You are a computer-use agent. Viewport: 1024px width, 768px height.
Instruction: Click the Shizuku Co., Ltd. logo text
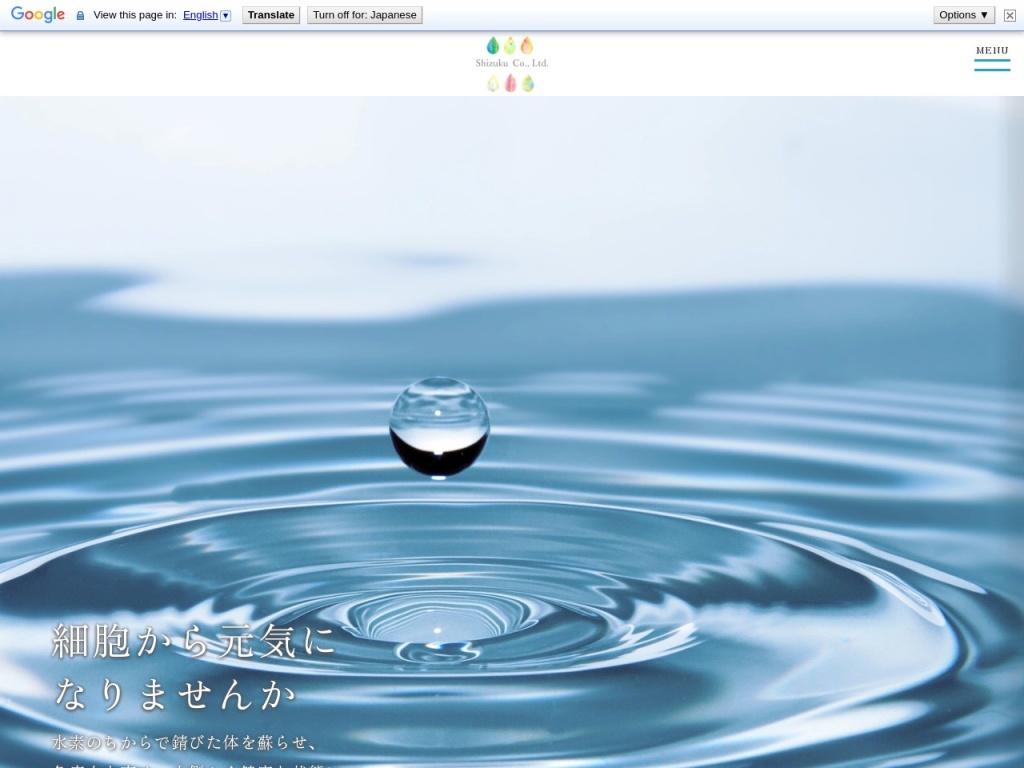[x=512, y=63]
